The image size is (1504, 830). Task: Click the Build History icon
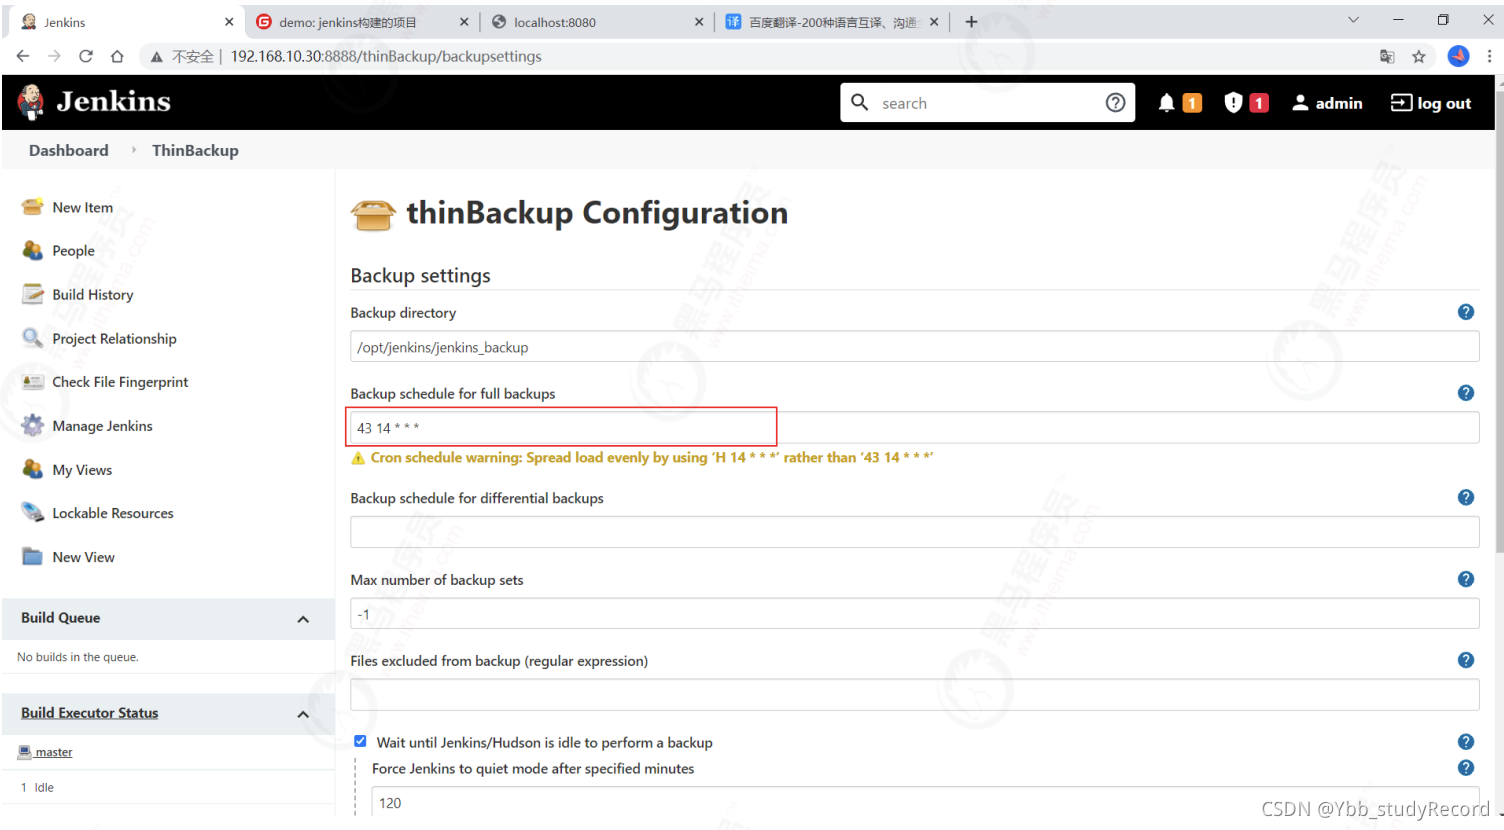point(33,294)
